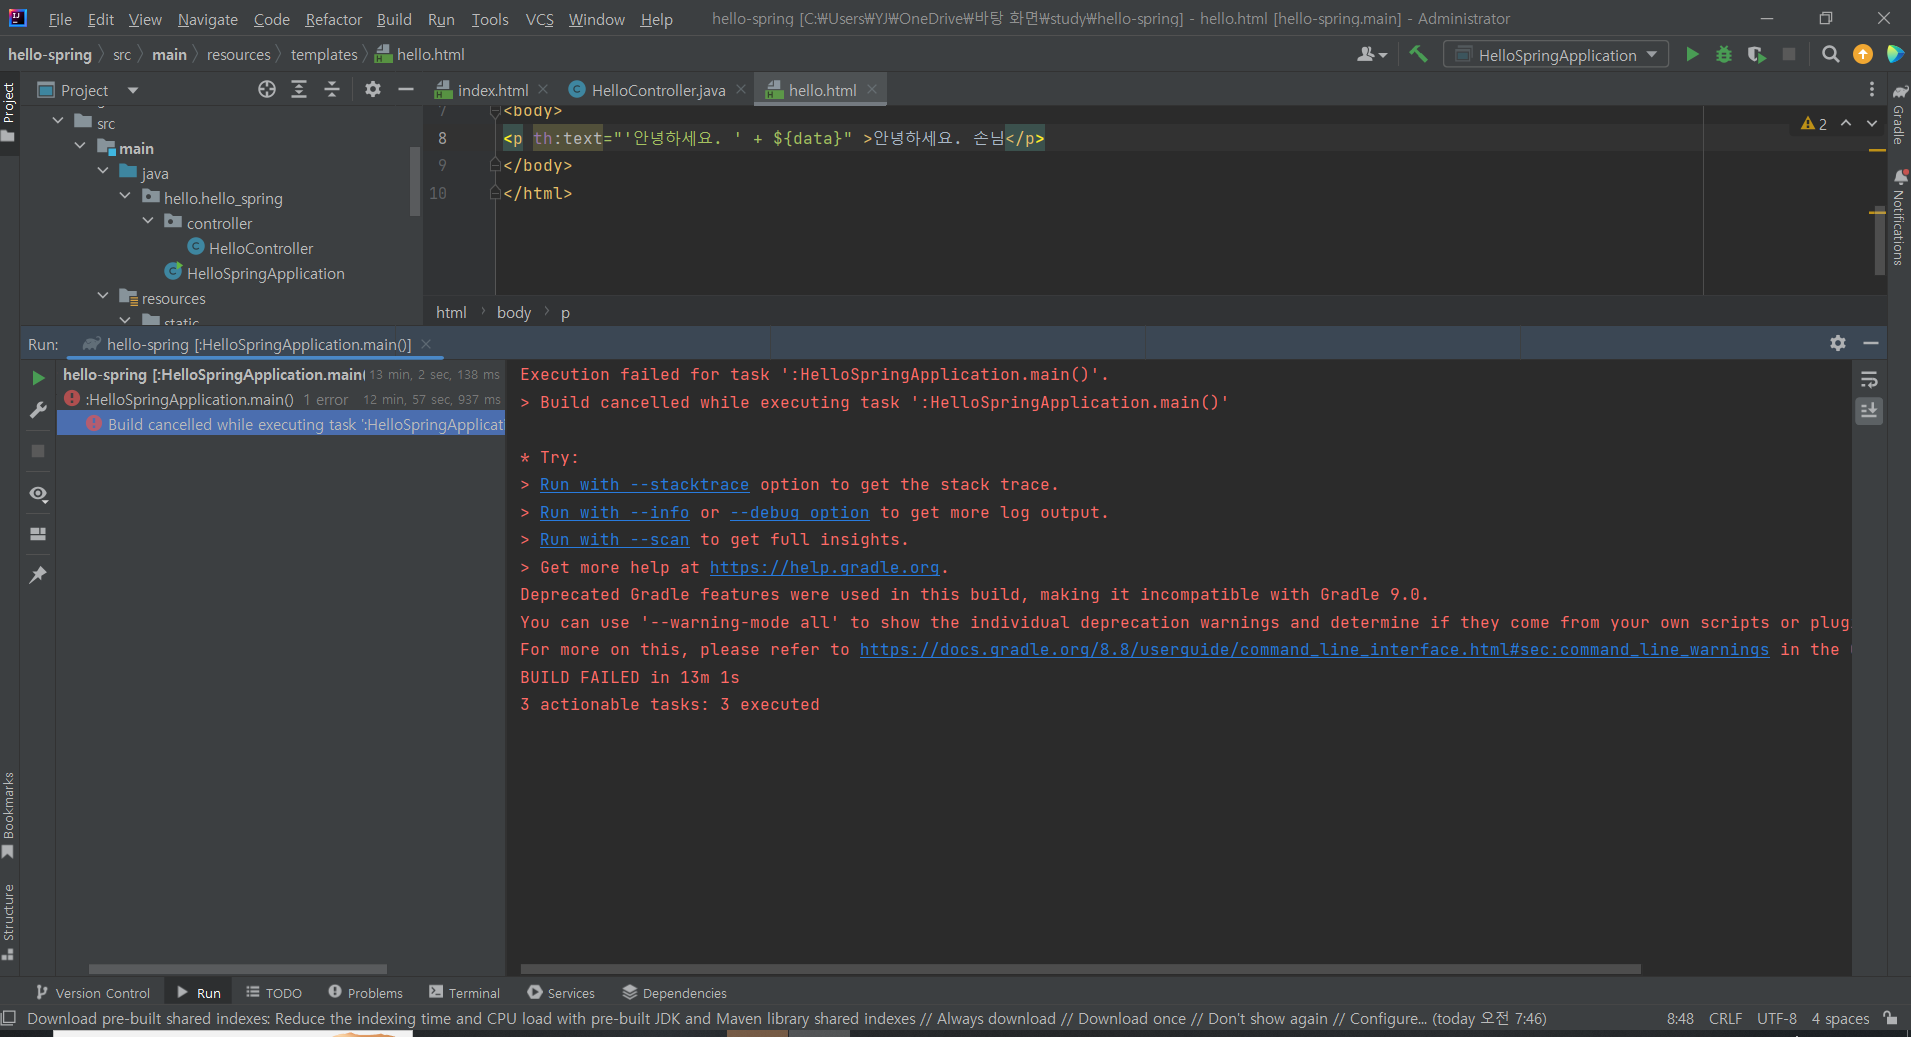Open Project panel gear options

coord(373,89)
